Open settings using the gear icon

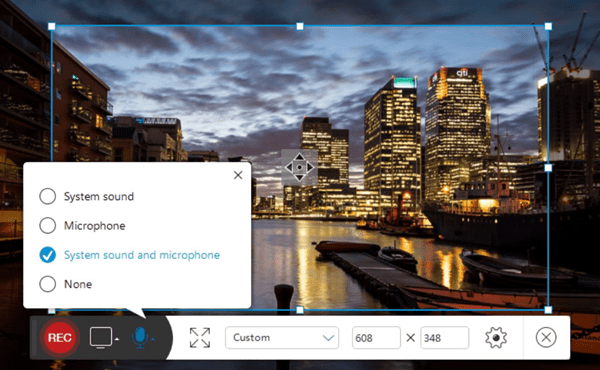point(496,337)
